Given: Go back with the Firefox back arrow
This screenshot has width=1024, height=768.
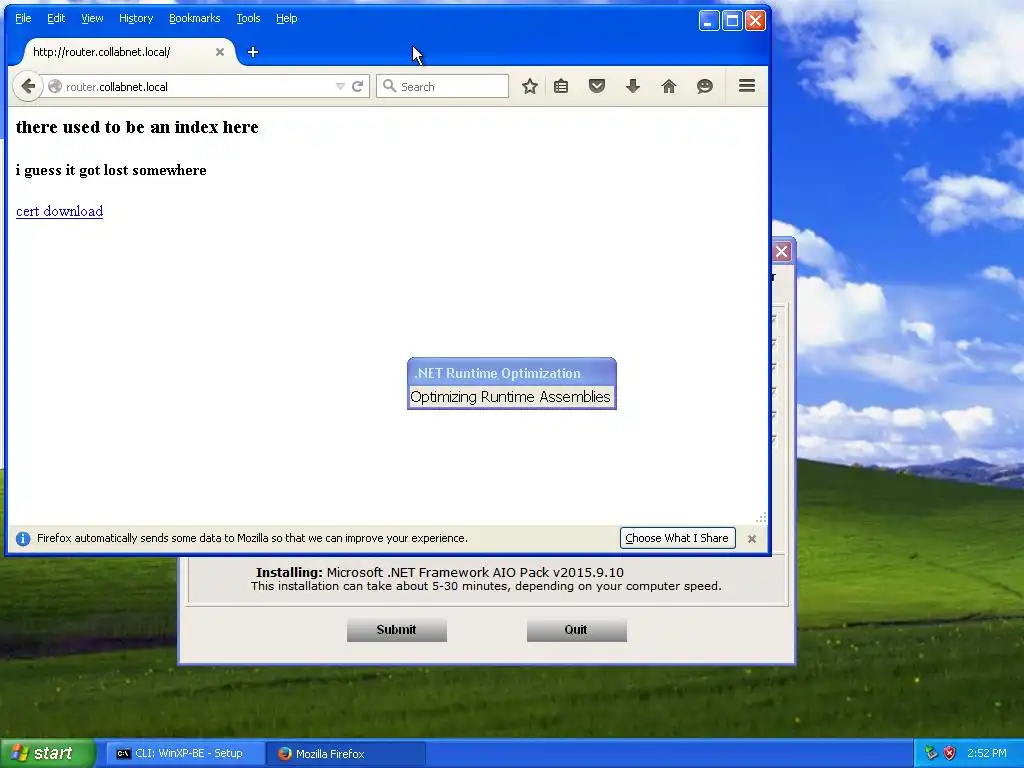Looking at the screenshot, I should [27, 86].
